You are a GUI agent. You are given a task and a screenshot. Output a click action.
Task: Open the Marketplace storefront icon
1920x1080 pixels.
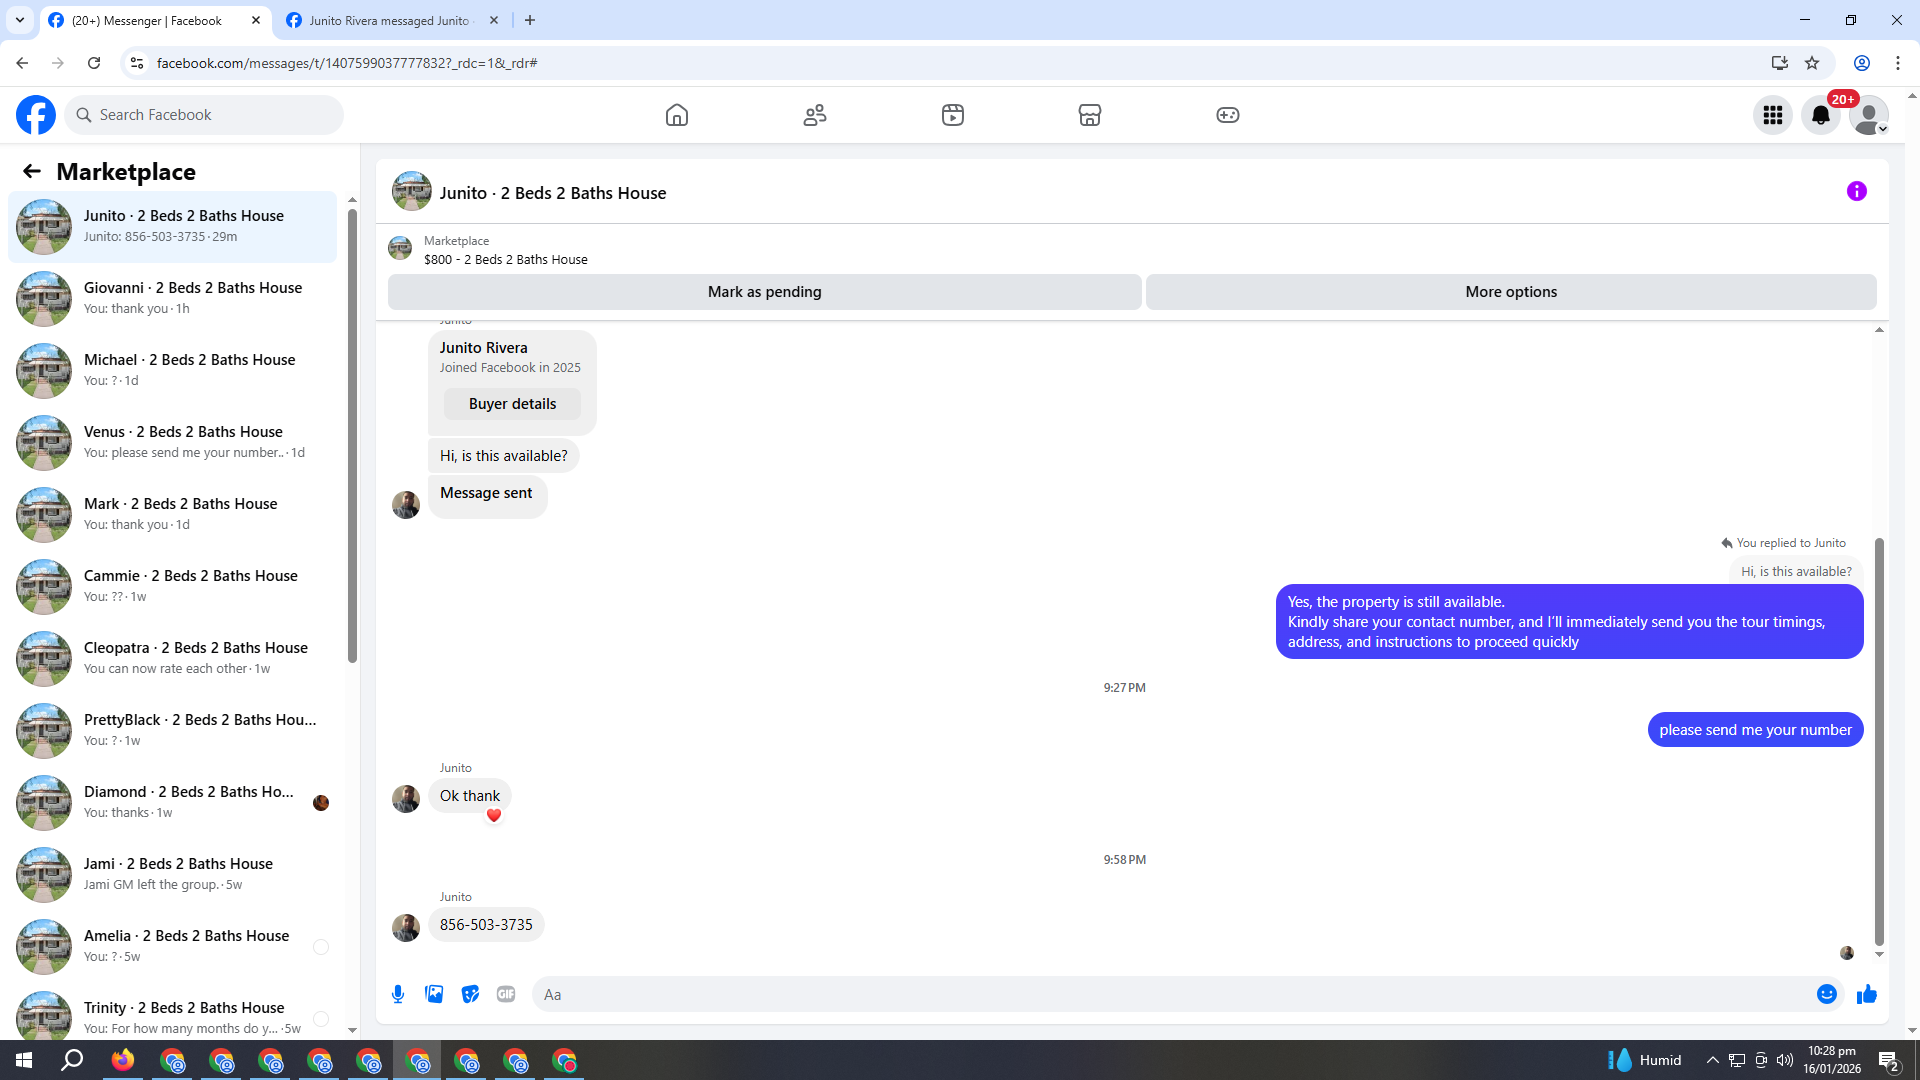click(1090, 115)
